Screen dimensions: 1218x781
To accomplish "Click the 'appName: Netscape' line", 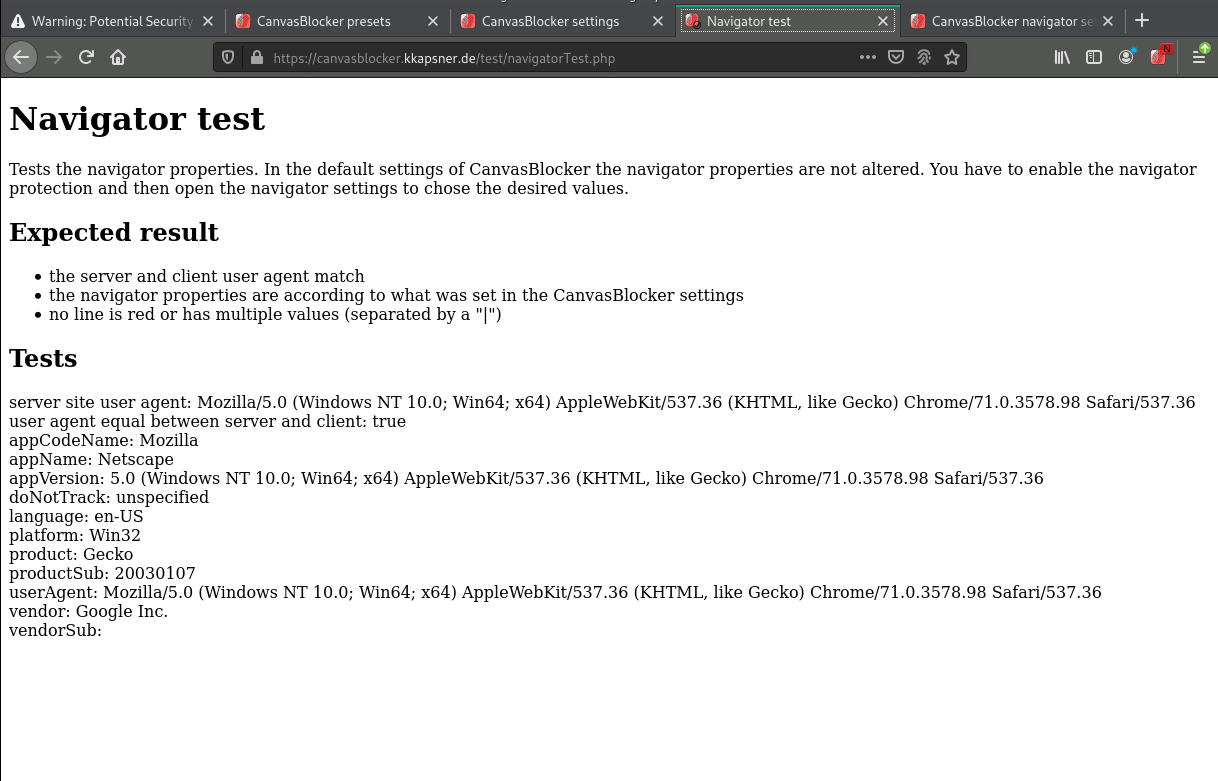I will 91,459.
